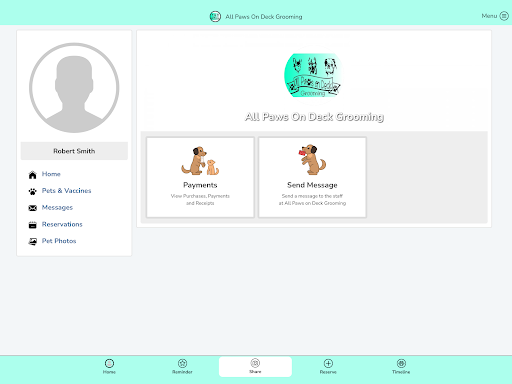Screen dimensions: 512x384
Task: Open the Send Message card
Action: [312, 177]
